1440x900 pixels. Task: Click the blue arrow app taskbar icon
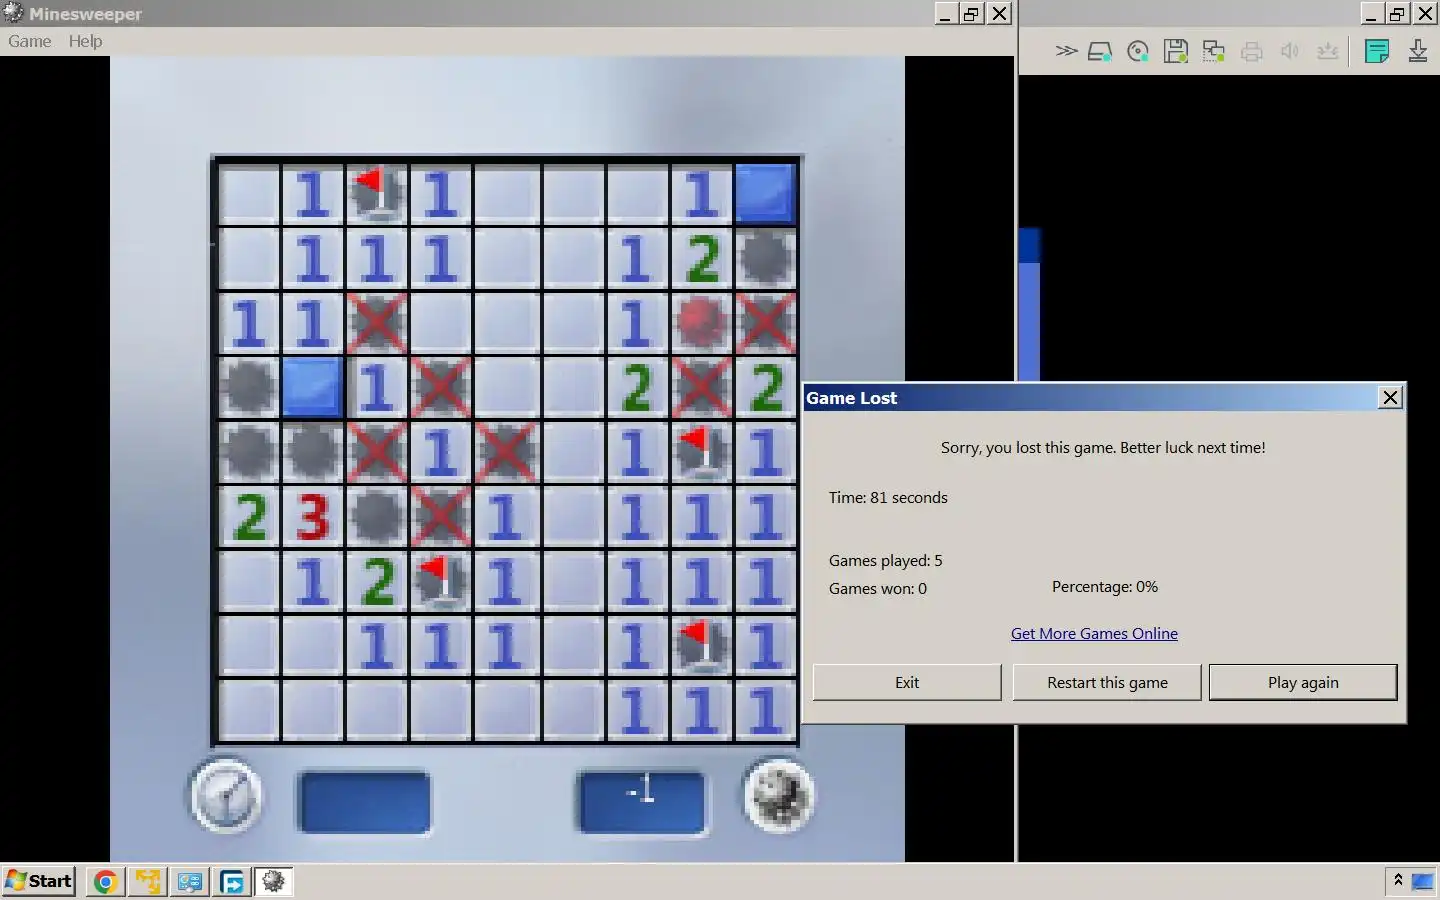point(232,881)
